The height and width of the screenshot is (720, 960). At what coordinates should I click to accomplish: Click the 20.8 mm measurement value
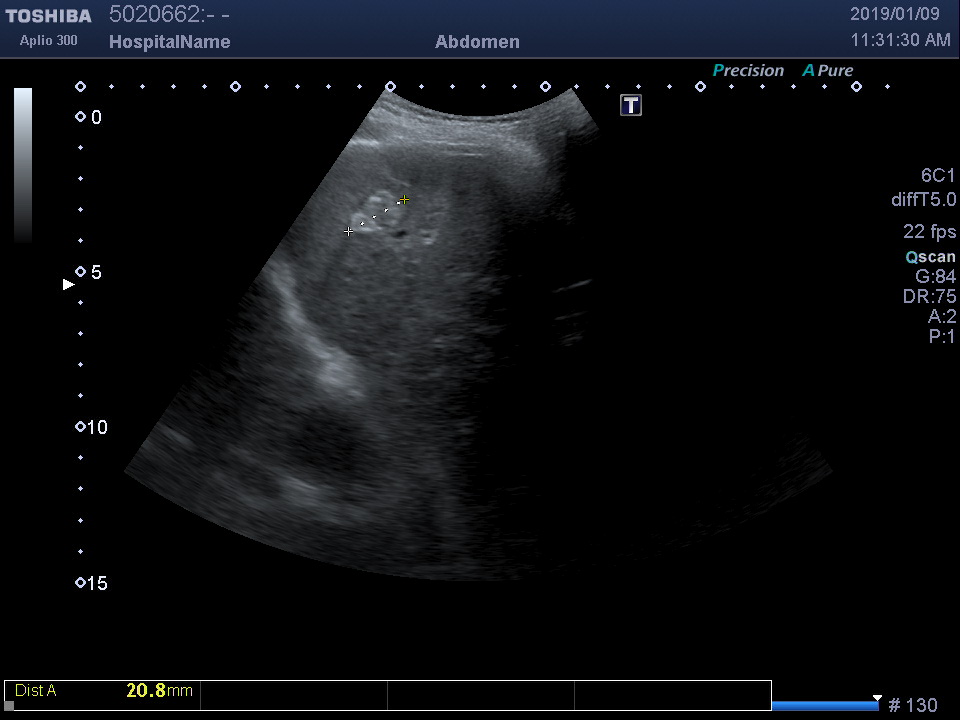[x=159, y=691]
